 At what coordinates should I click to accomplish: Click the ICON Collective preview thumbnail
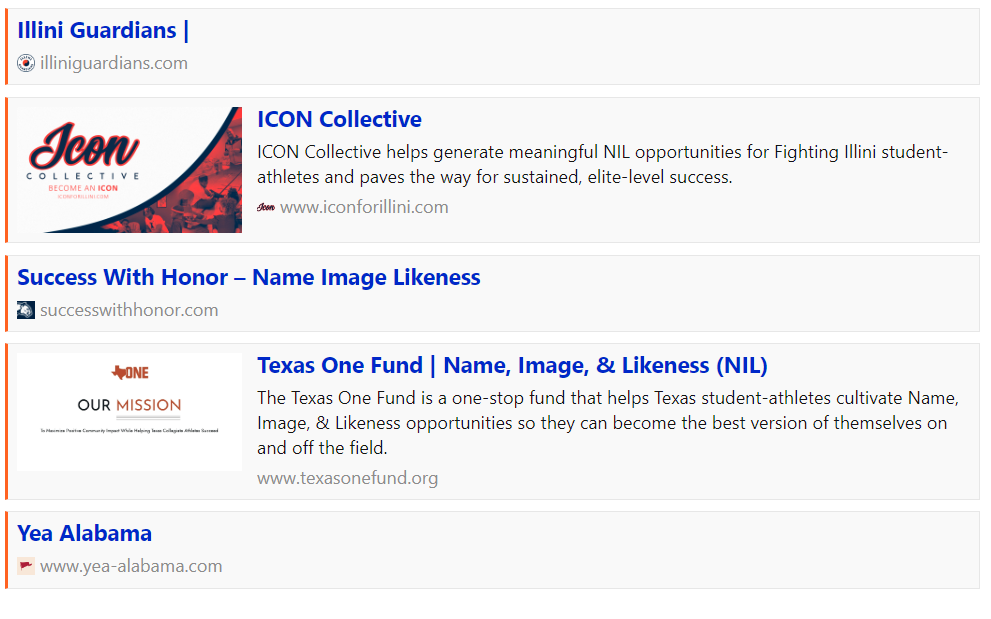pyautogui.click(x=130, y=170)
